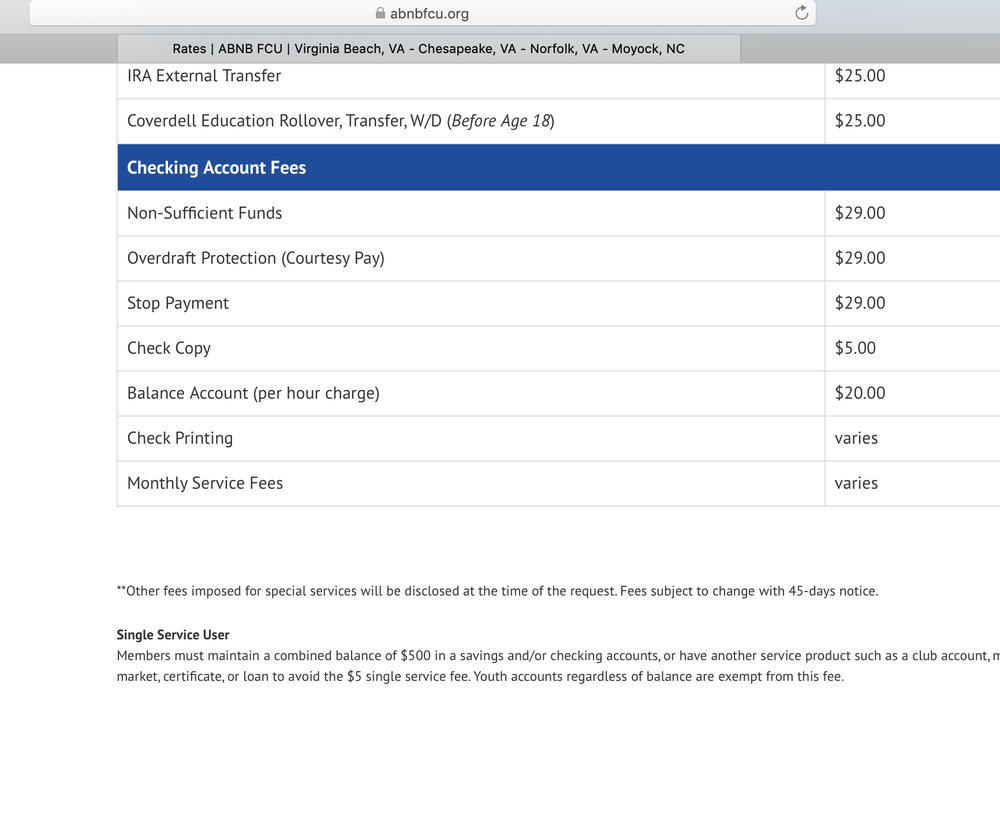Click the Overdraft Protection (Courtesy Pay) label
The width and height of the screenshot is (1000, 839).
tap(255, 258)
